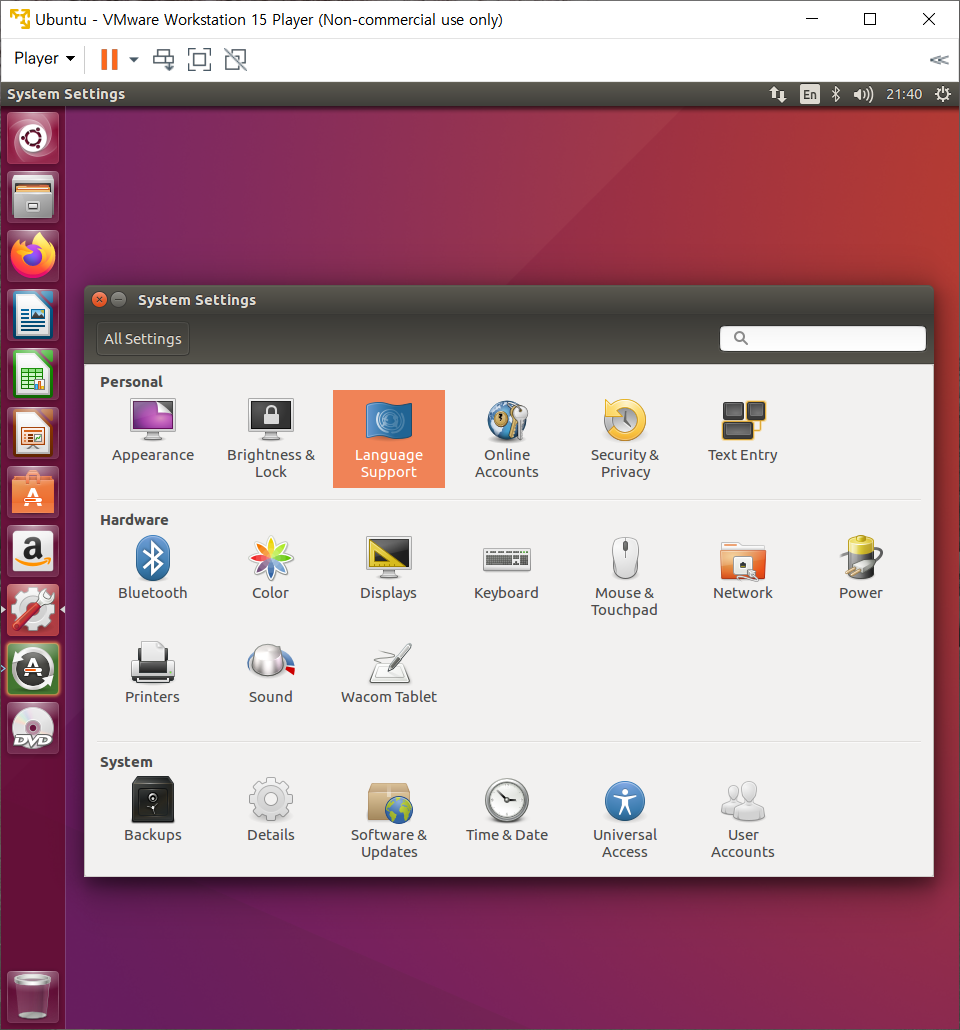Expand the power options dropdown arrow

[134, 59]
